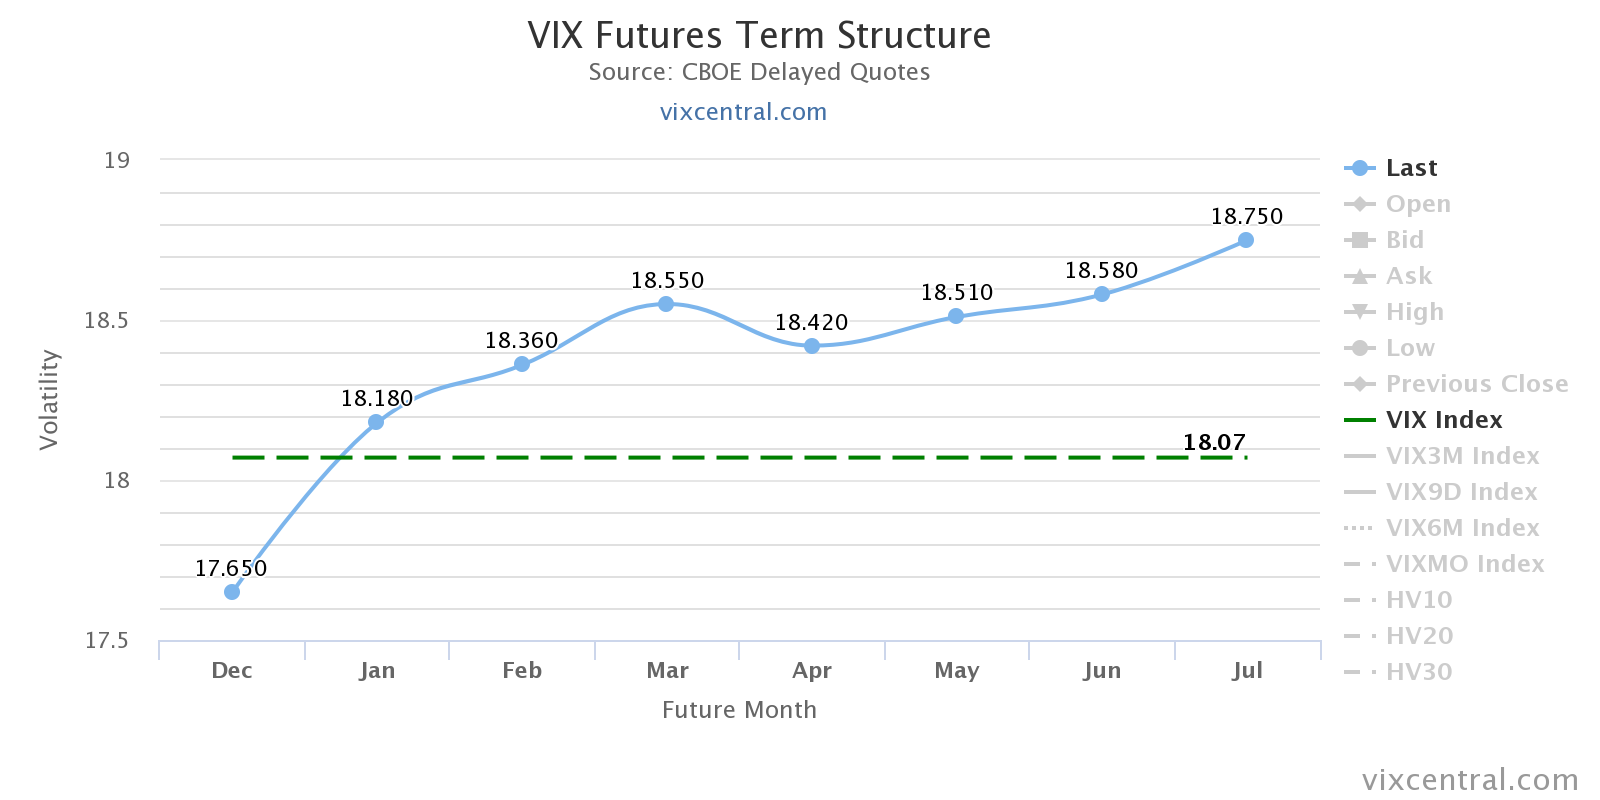
Task: Click the Last legend circle marker icon
Action: point(1359,168)
